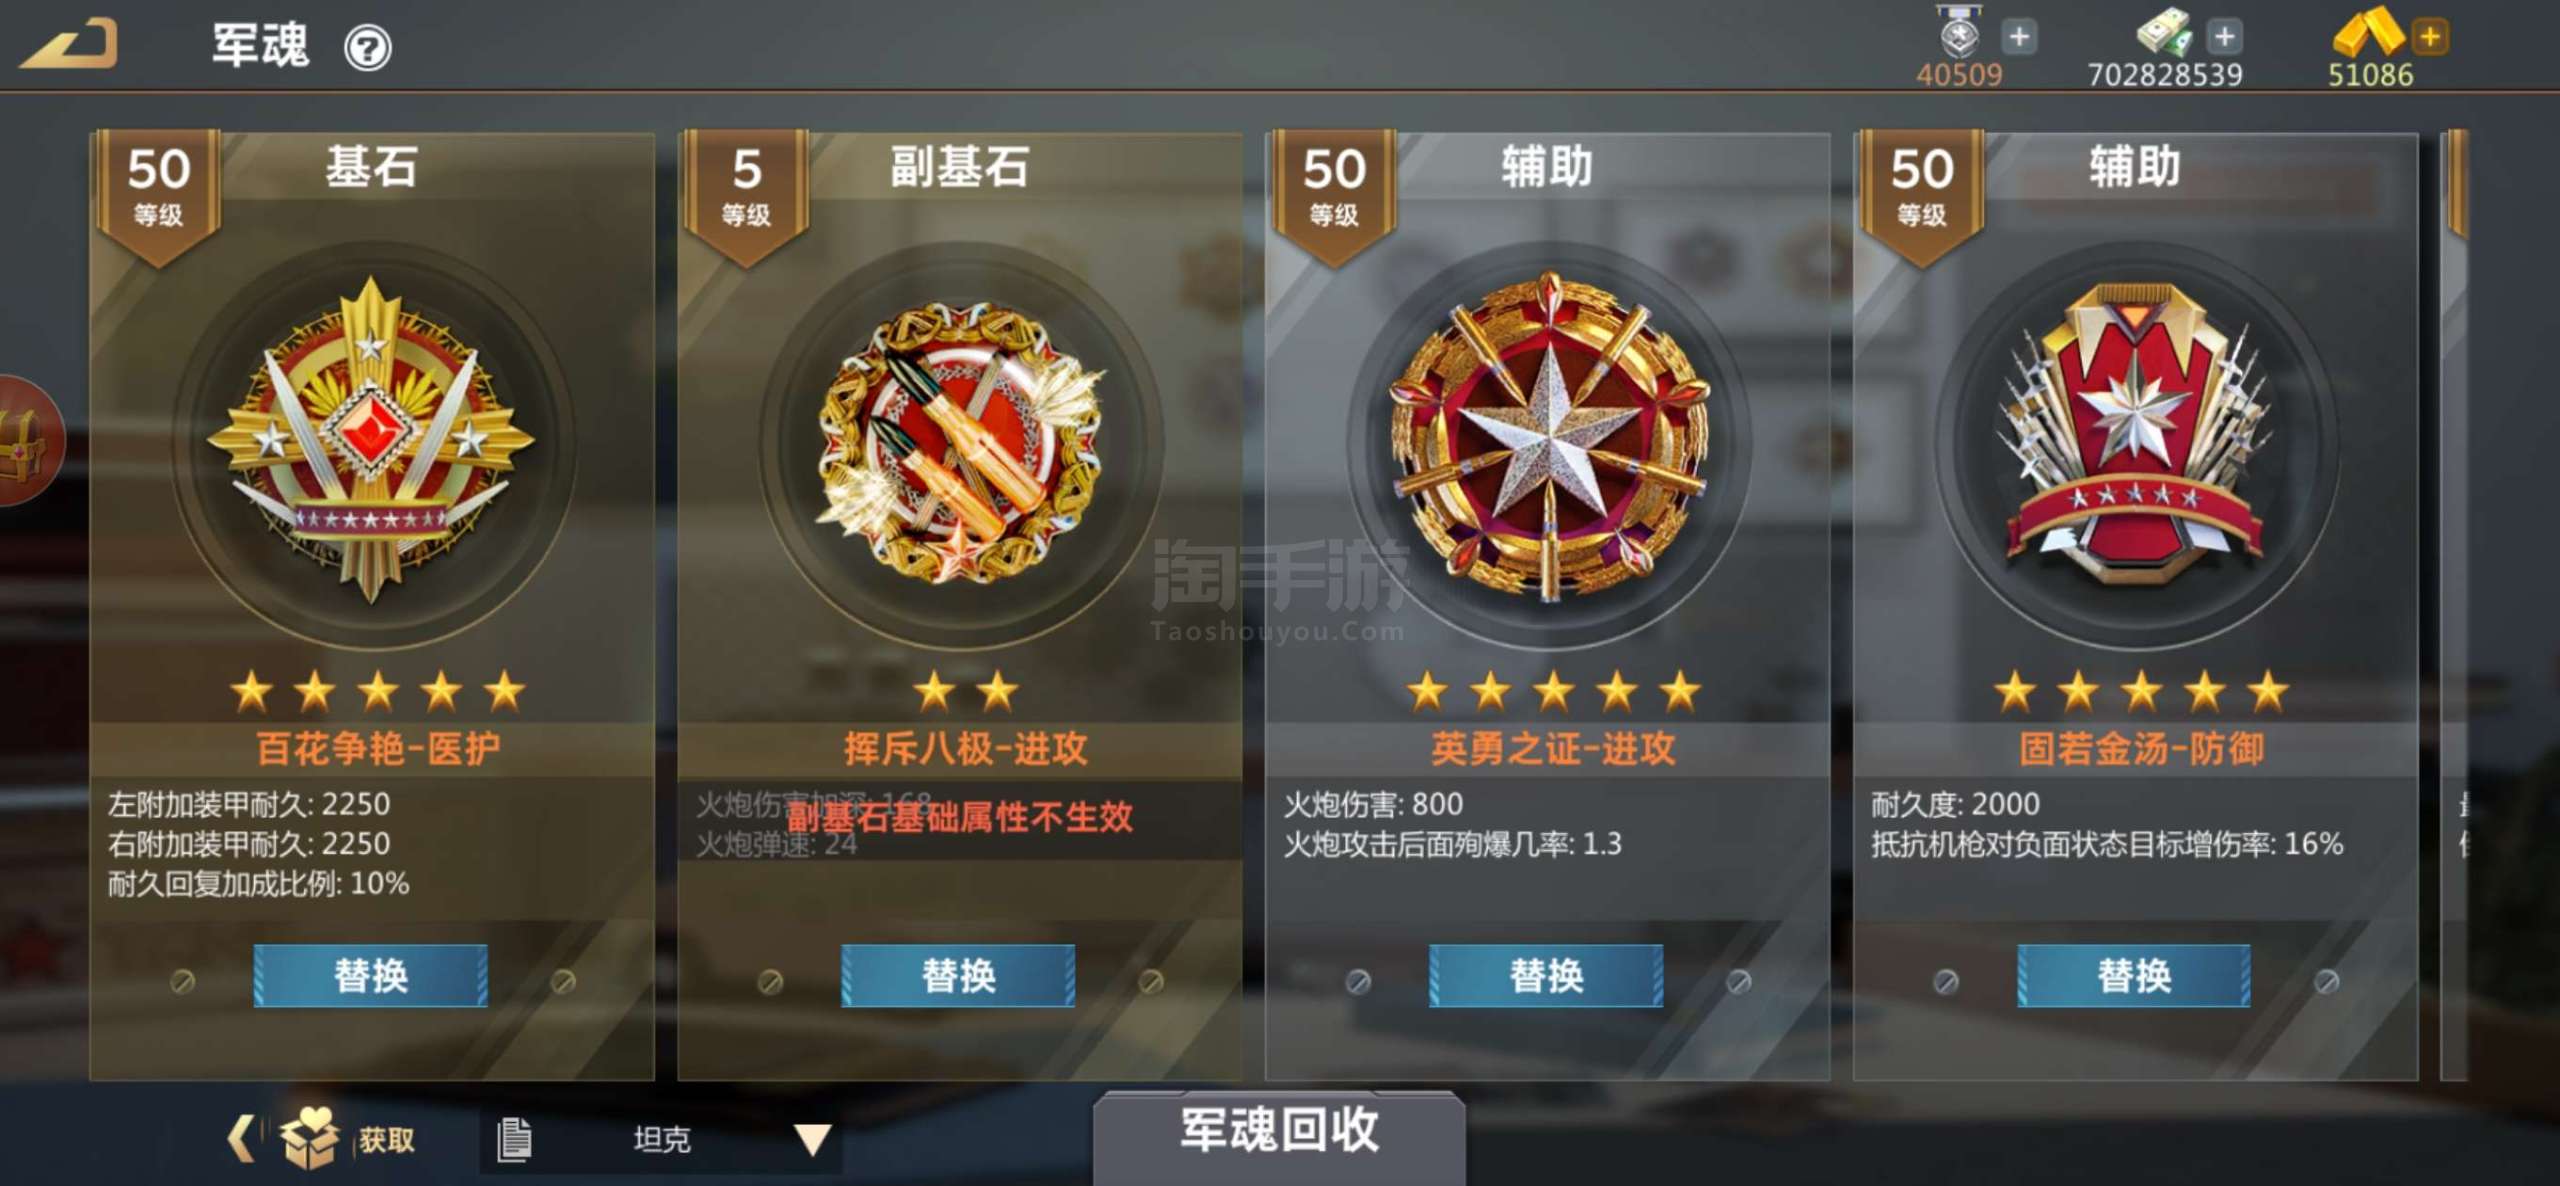2560x1186 pixels.
Task: Select the 基石 medal emblem image
Action: pyautogui.click(x=371, y=440)
